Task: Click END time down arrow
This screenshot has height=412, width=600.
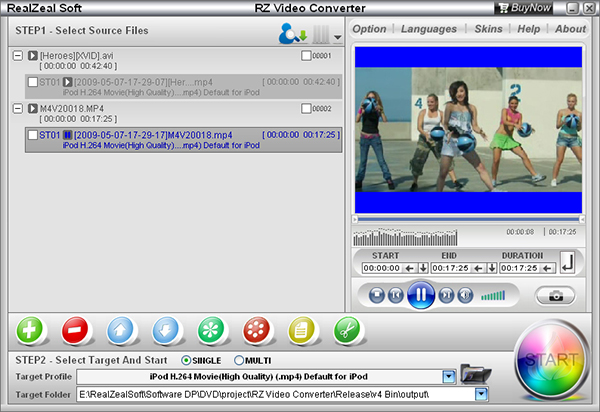Action: [492, 268]
